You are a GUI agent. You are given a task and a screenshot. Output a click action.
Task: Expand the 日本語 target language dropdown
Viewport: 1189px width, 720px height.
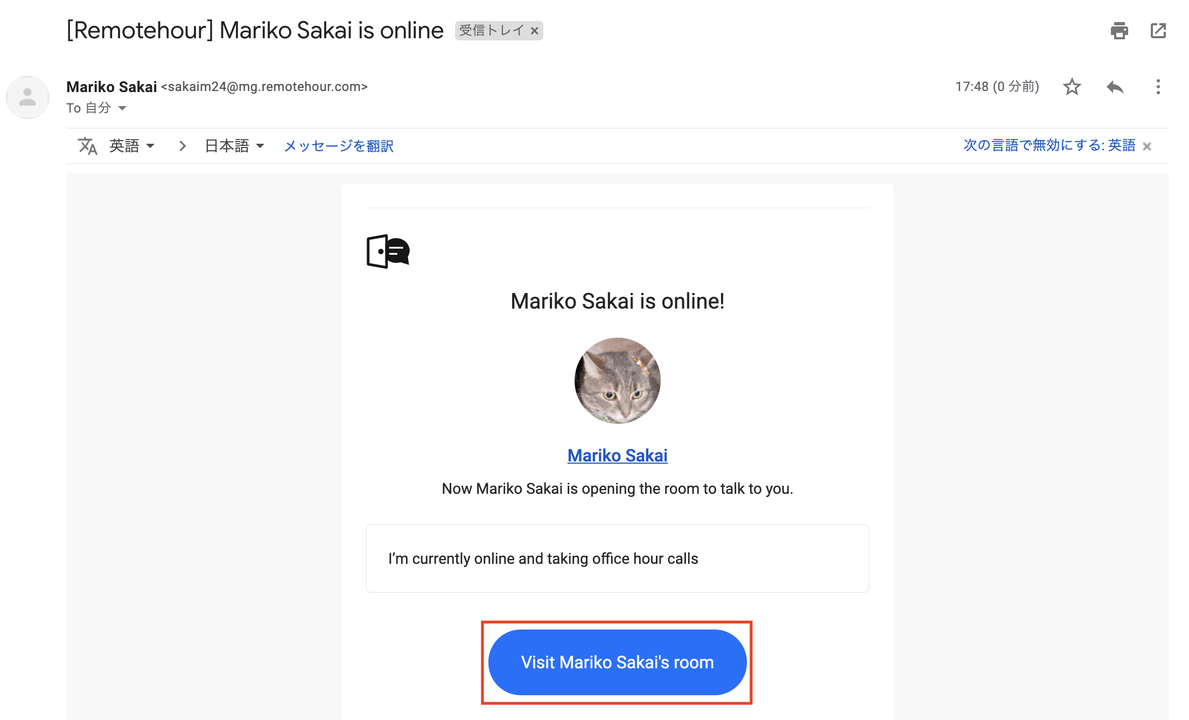pyautogui.click(x=234, y=146)
